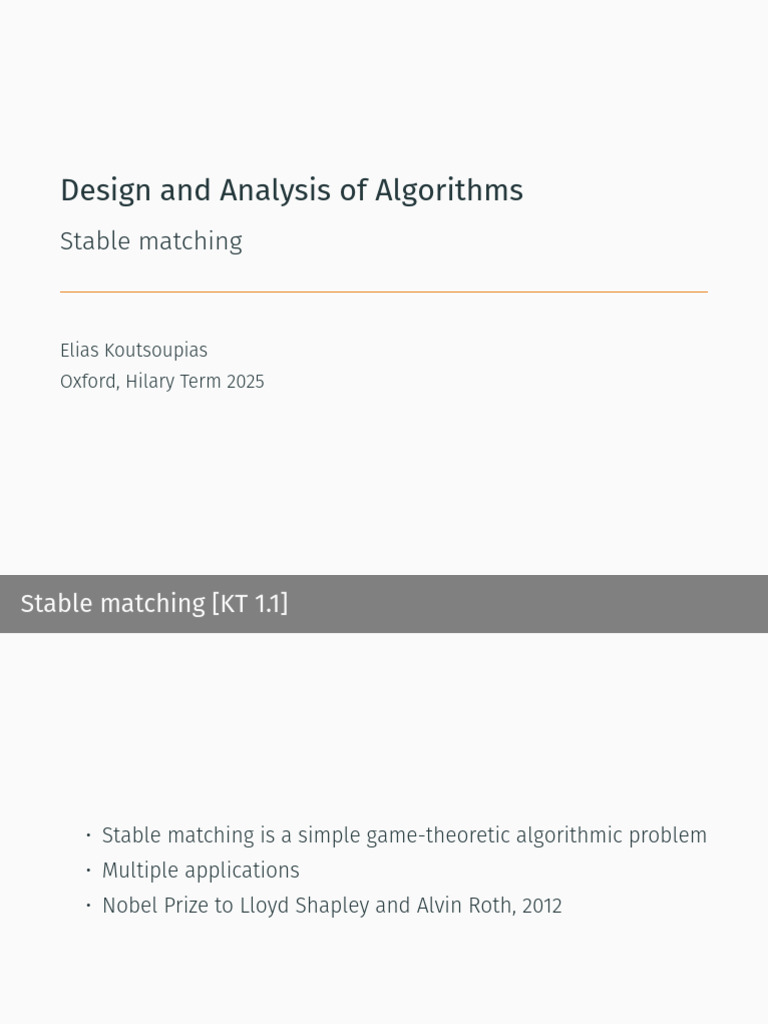Select the Multiple applications bullet text
The height and width of the screenshot is (1024, 768).
coord(200,871)
